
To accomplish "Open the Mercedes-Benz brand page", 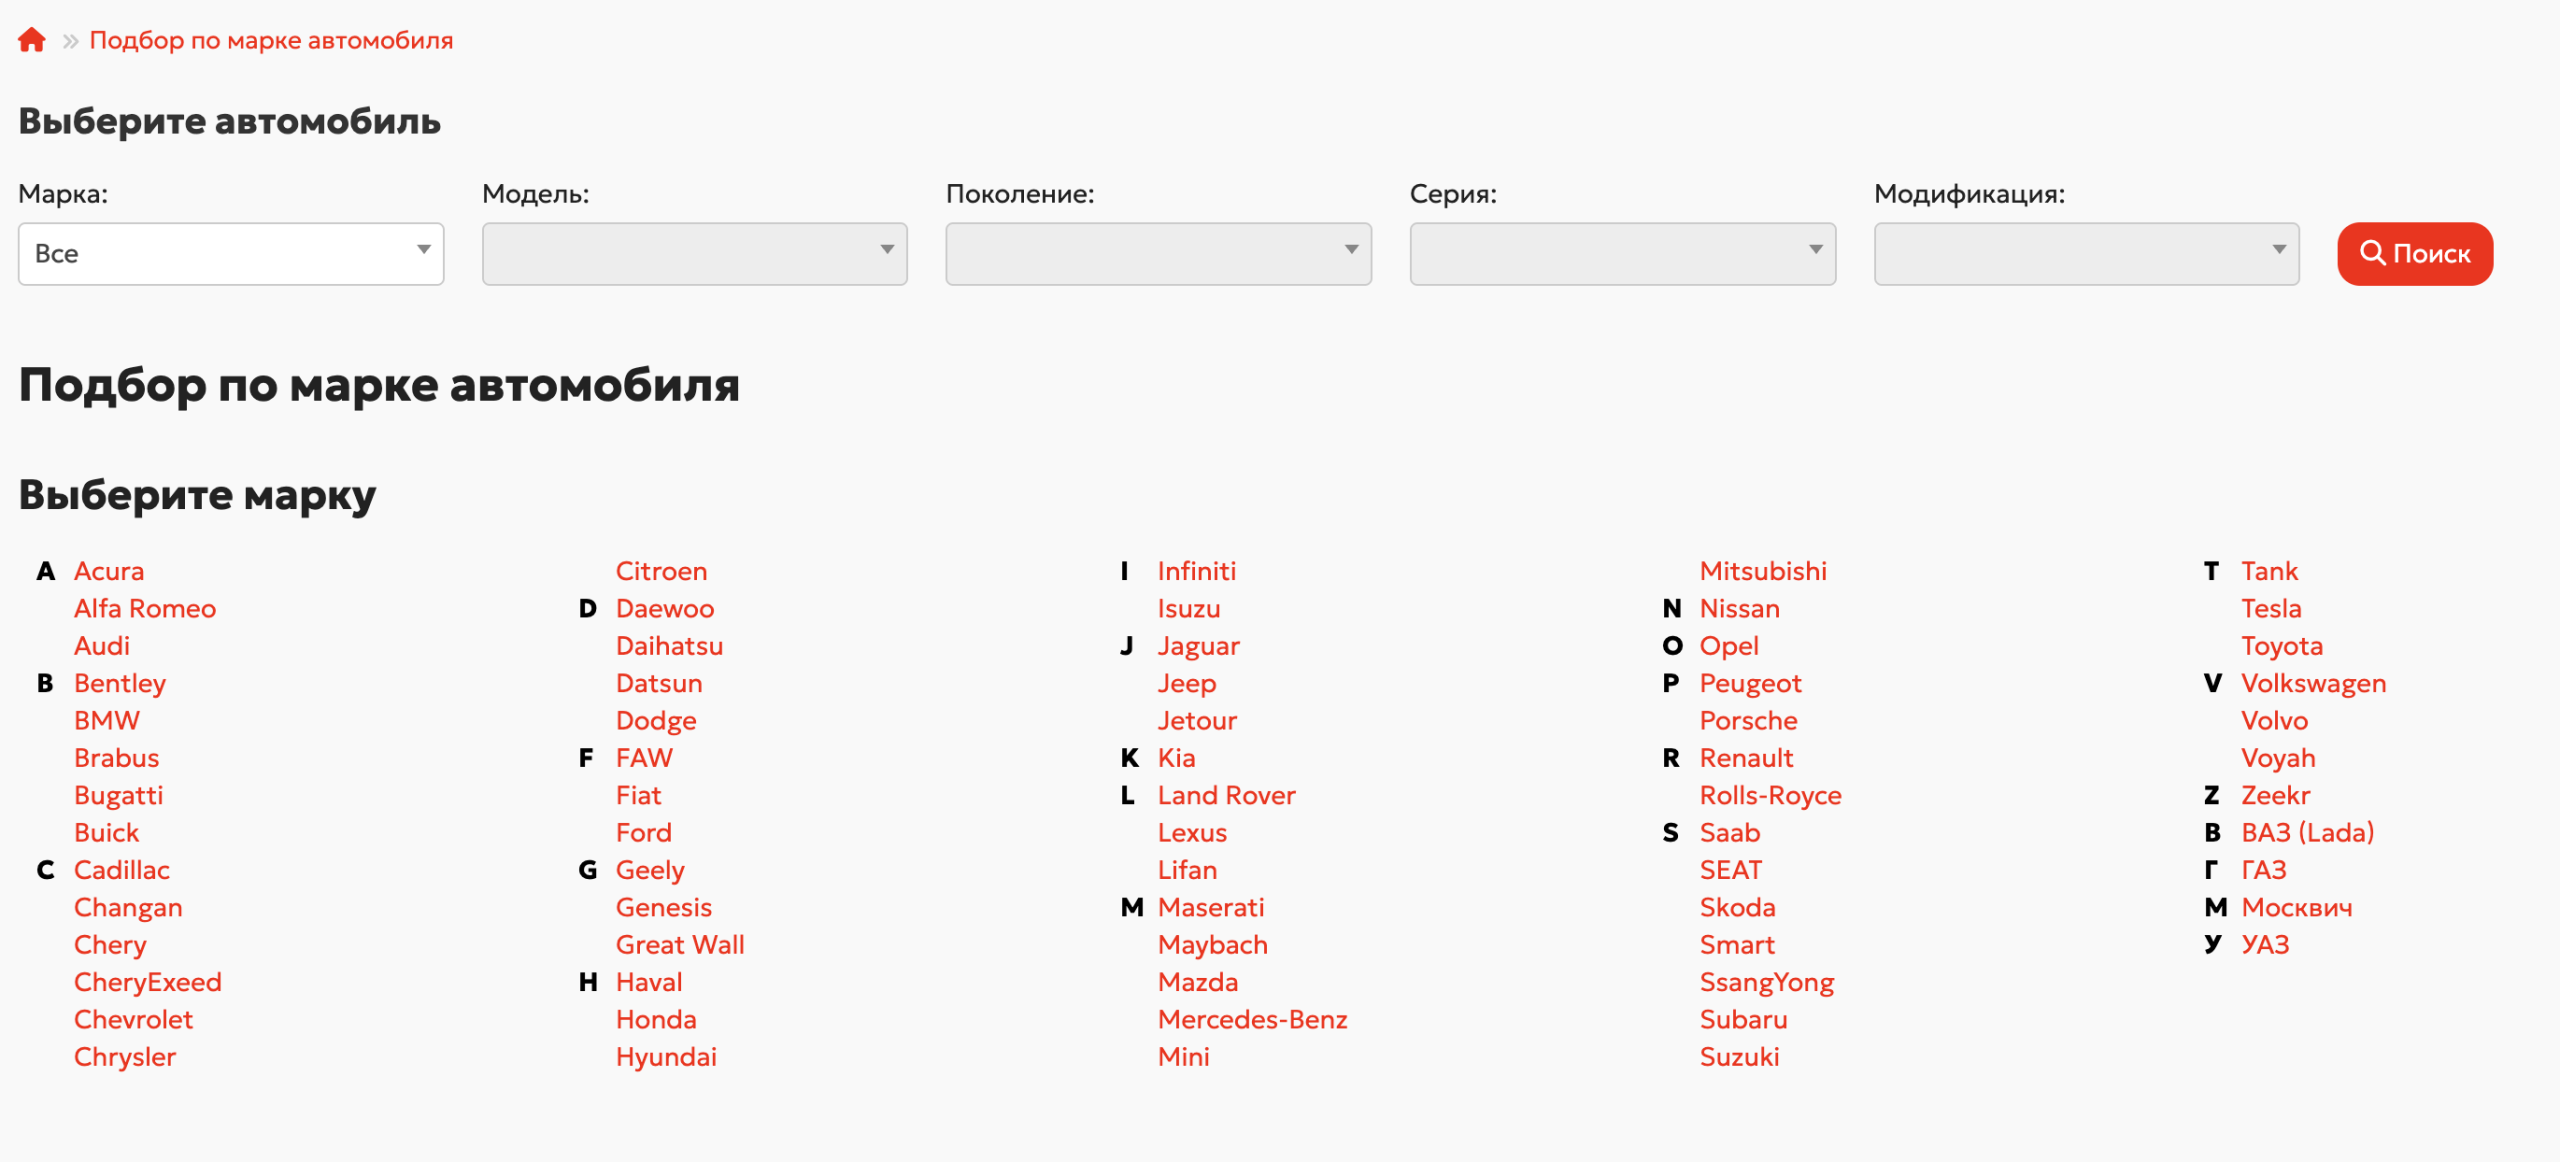I will (x=1252, y=1019).
